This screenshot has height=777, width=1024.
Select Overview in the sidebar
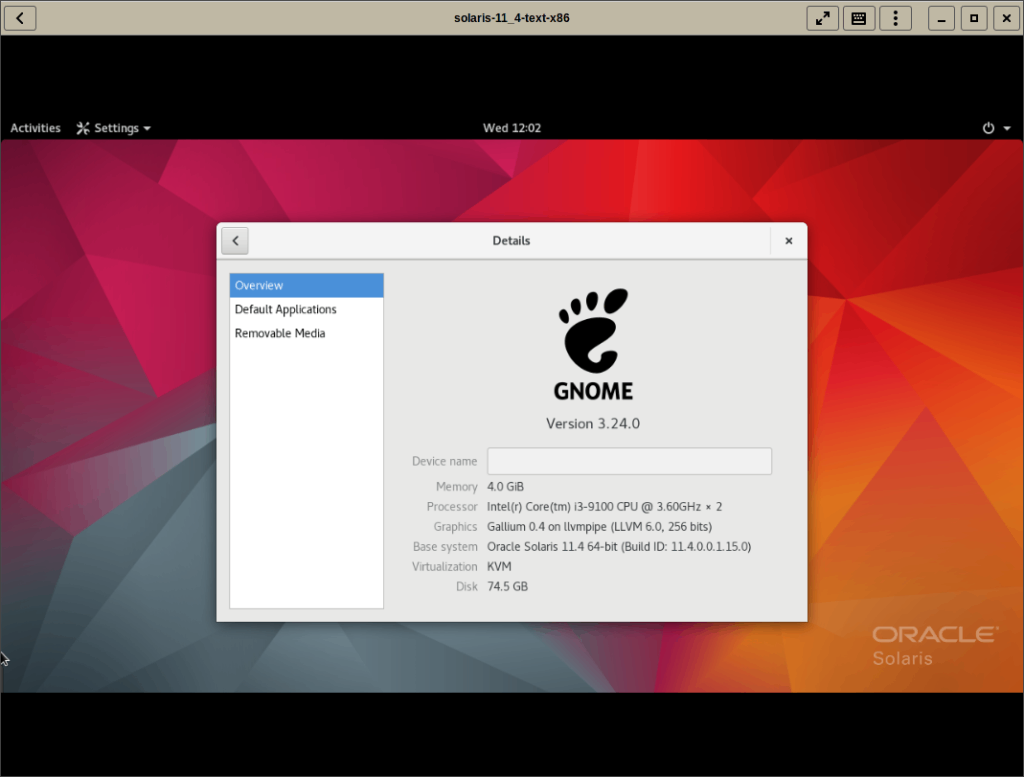[x=306, y=285]
